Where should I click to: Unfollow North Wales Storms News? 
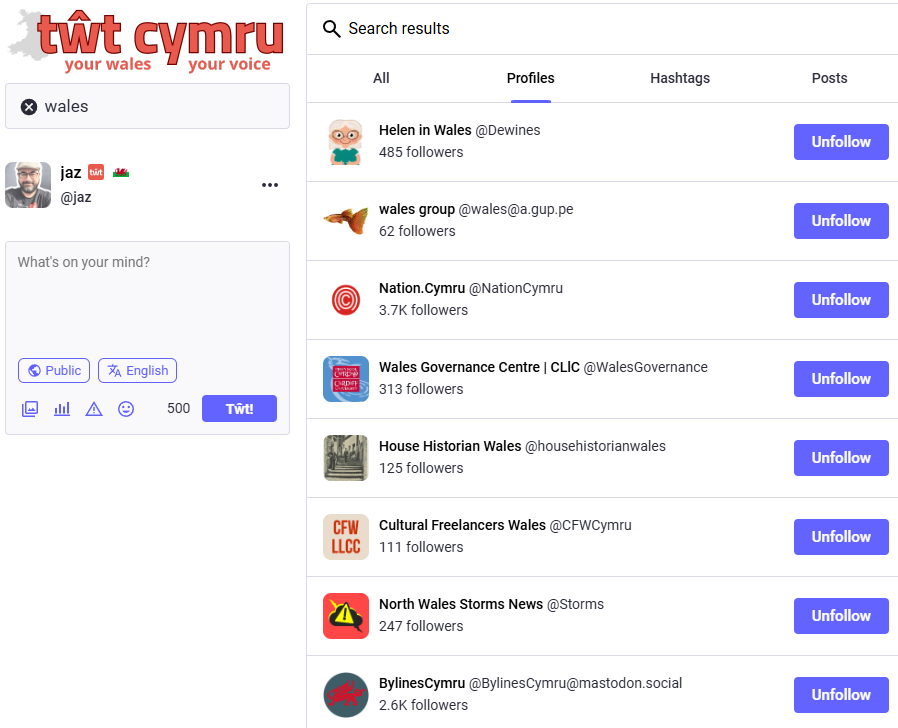840,616
